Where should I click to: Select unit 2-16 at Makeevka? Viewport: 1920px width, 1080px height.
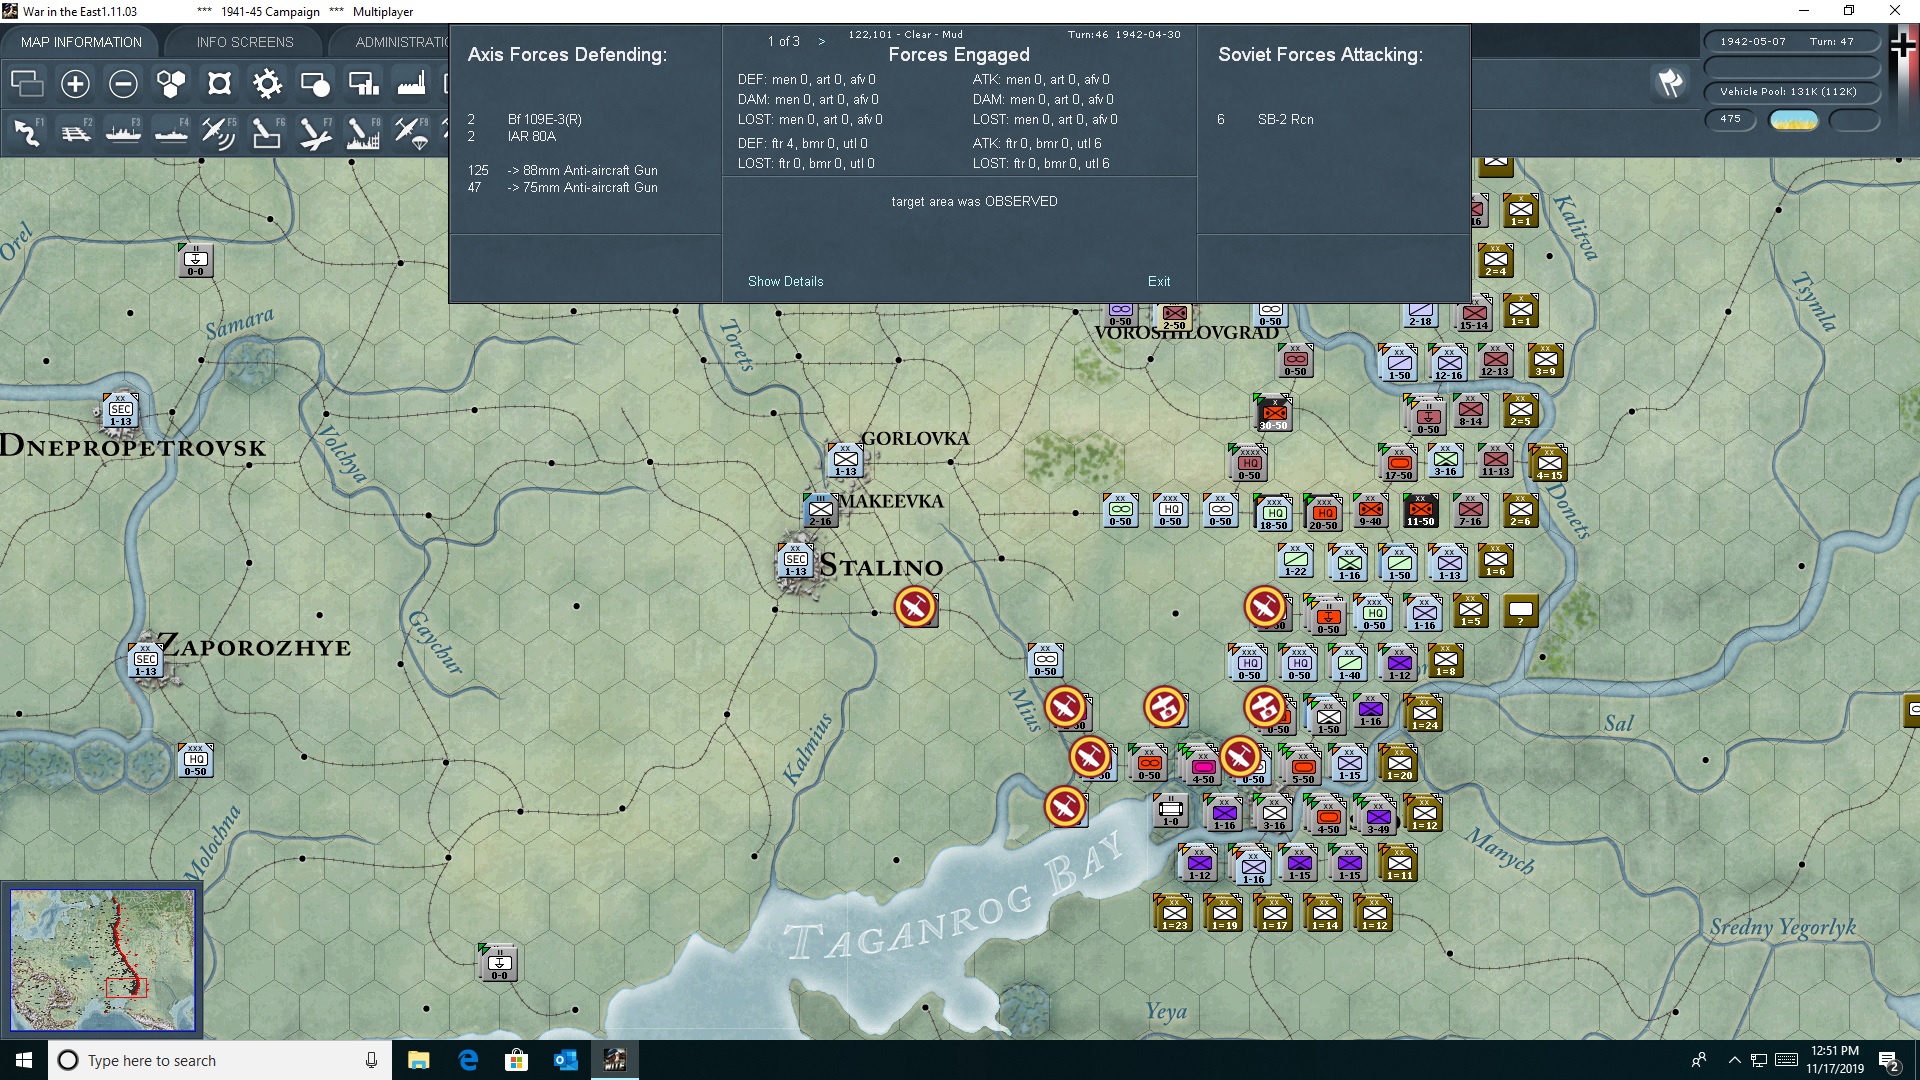click(820, 511)
